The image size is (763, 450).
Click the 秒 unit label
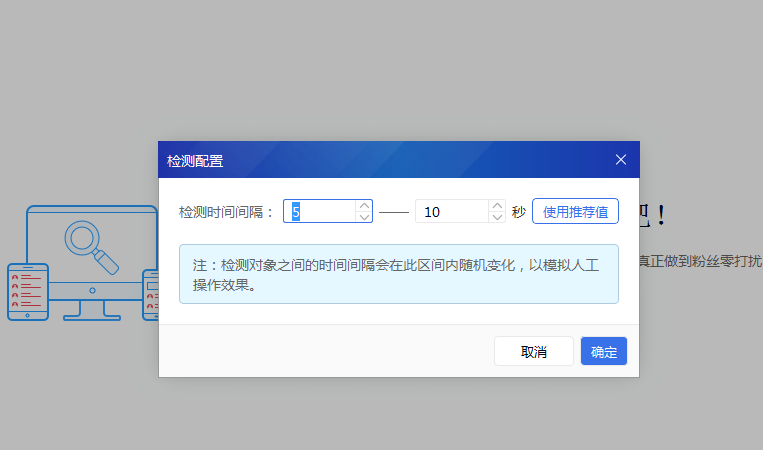518,212
